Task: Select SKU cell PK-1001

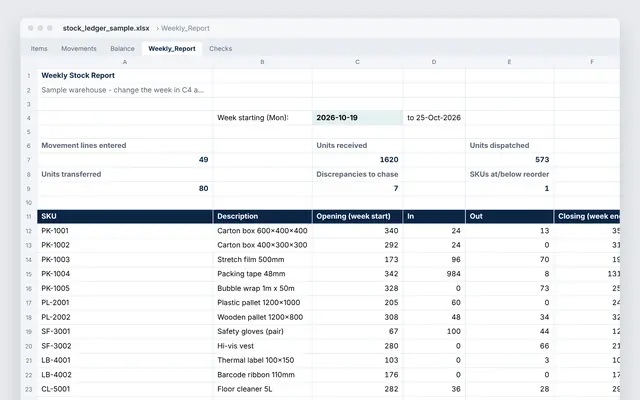Action: tap(125, 231)
